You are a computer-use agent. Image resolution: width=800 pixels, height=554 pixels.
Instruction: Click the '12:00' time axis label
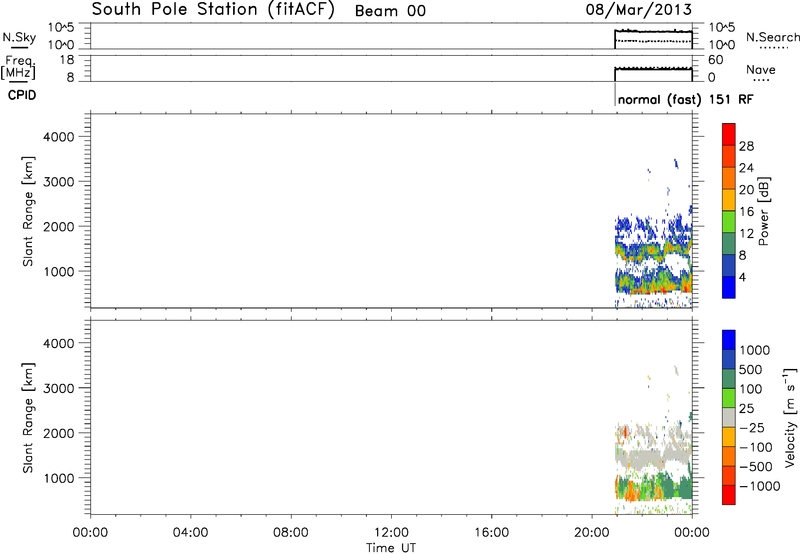click(391, 533)
